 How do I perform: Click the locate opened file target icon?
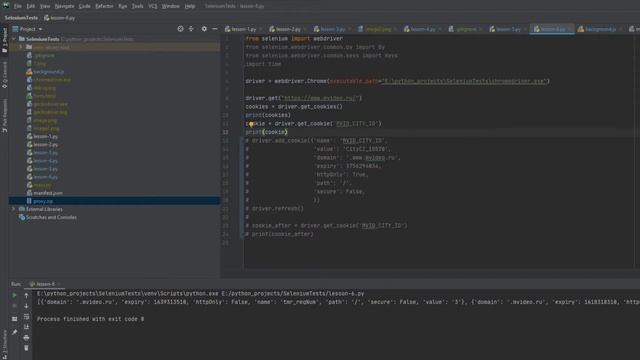180,29
